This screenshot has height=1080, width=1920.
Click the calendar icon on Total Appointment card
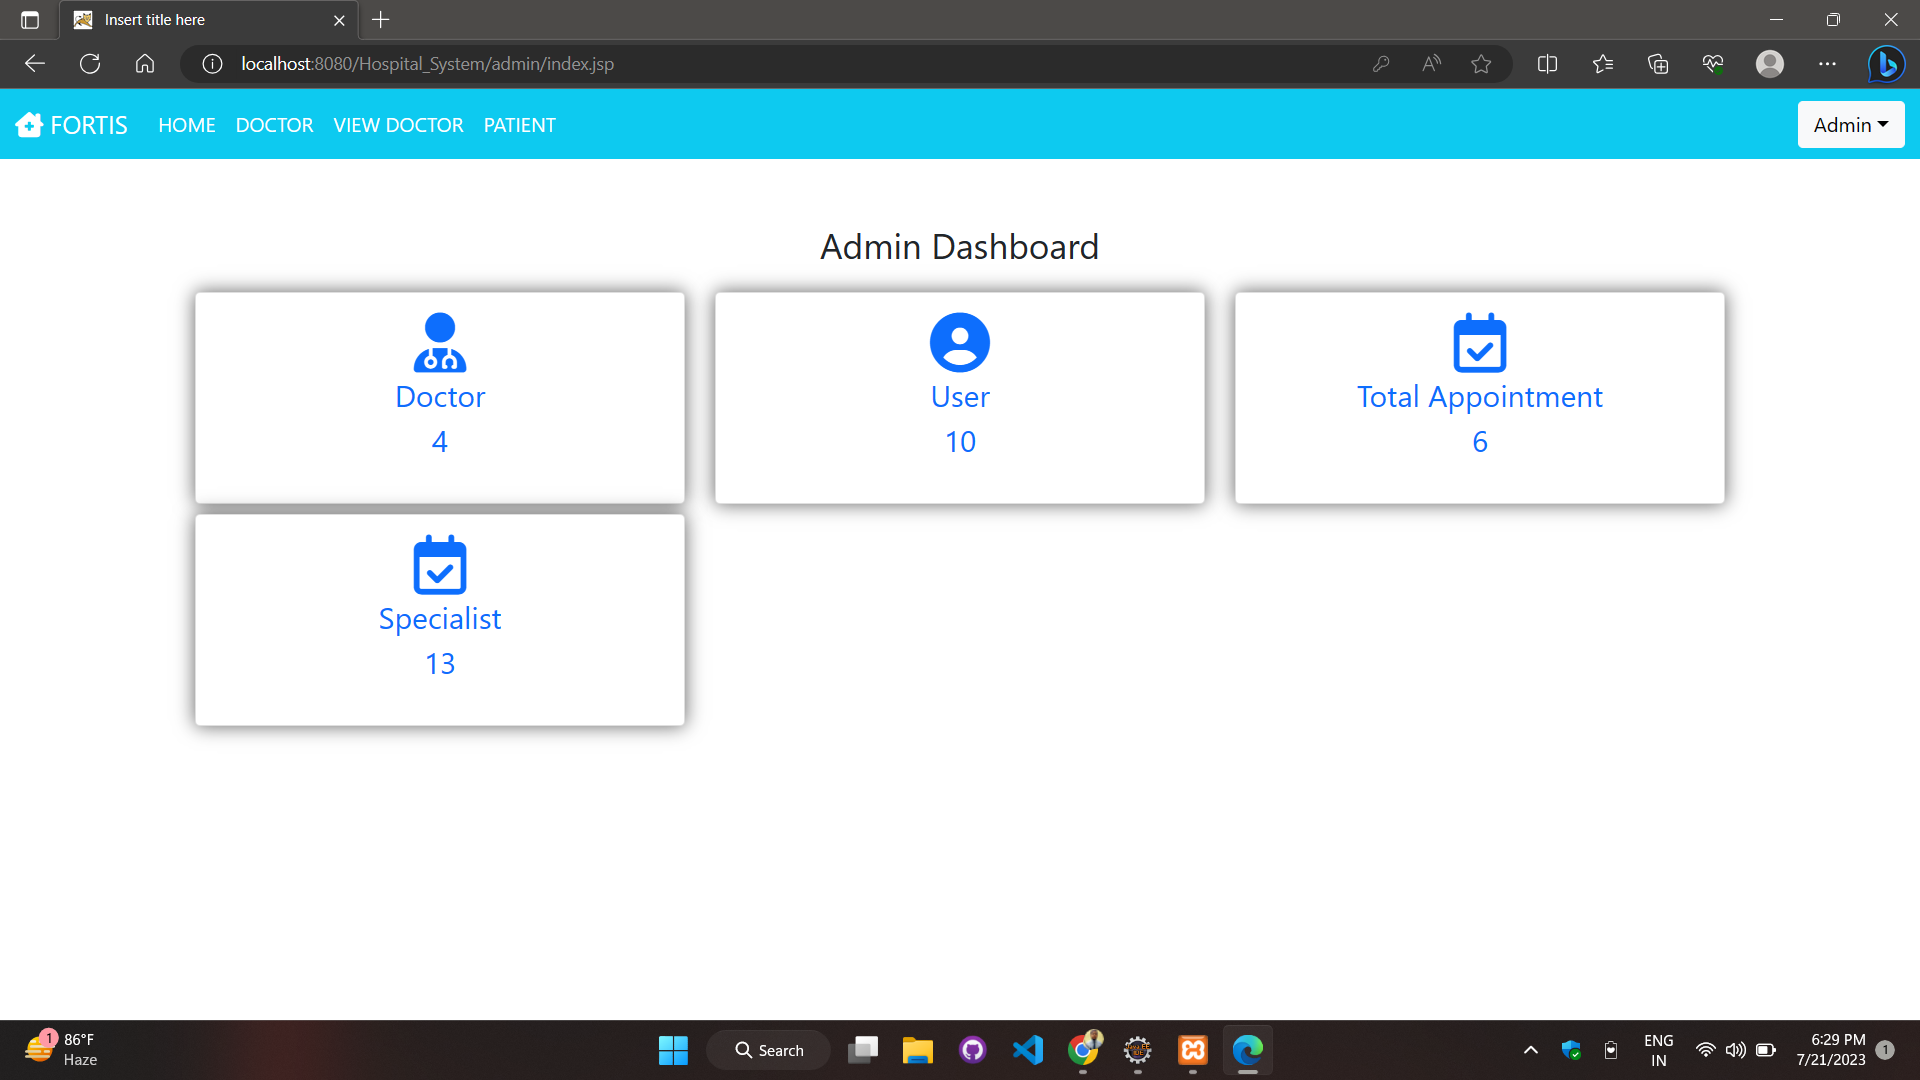(x=1479, y=343)
